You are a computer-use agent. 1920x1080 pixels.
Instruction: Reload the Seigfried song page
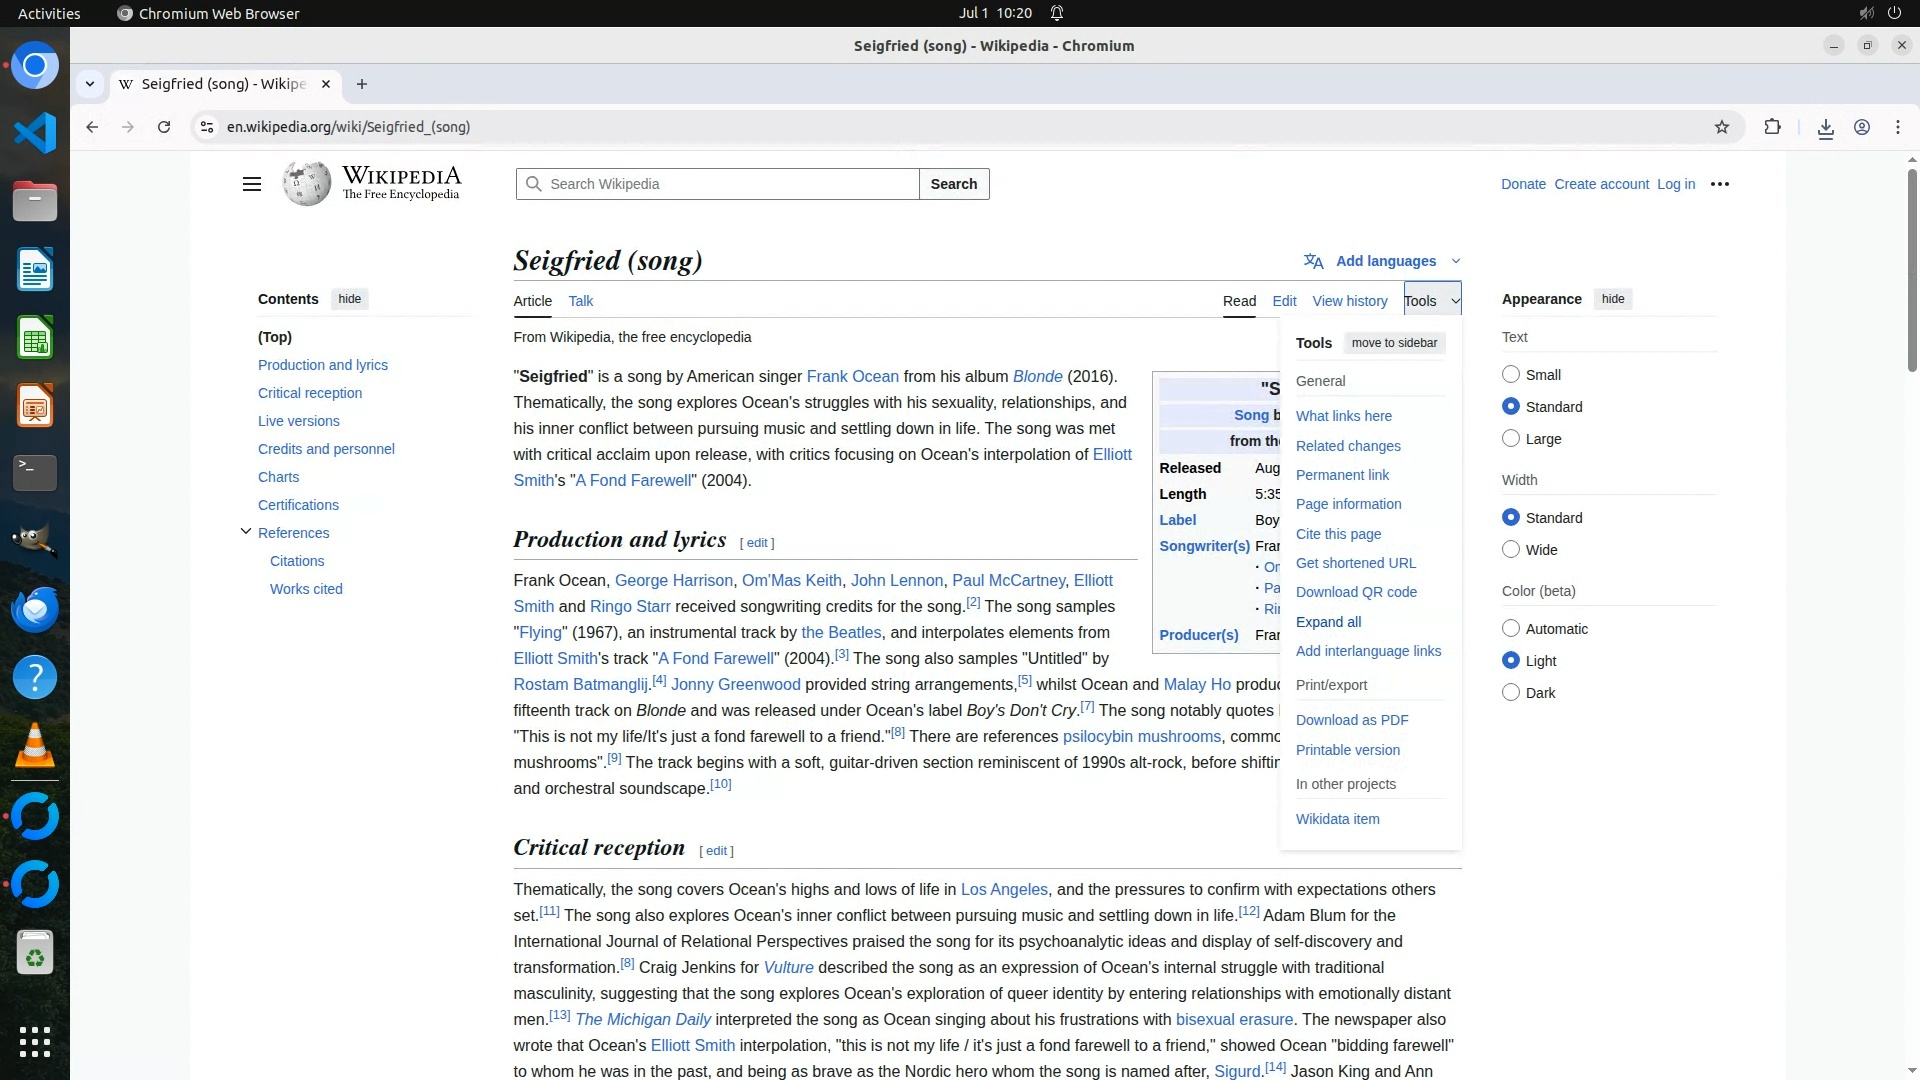coord(164,127)
